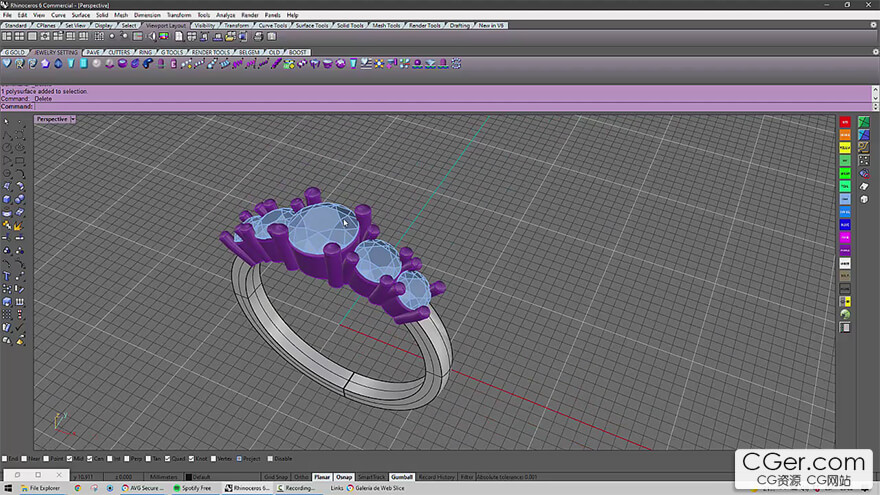Click the new blank page icon
Screen dimensions: 880x495
(179, 36)
